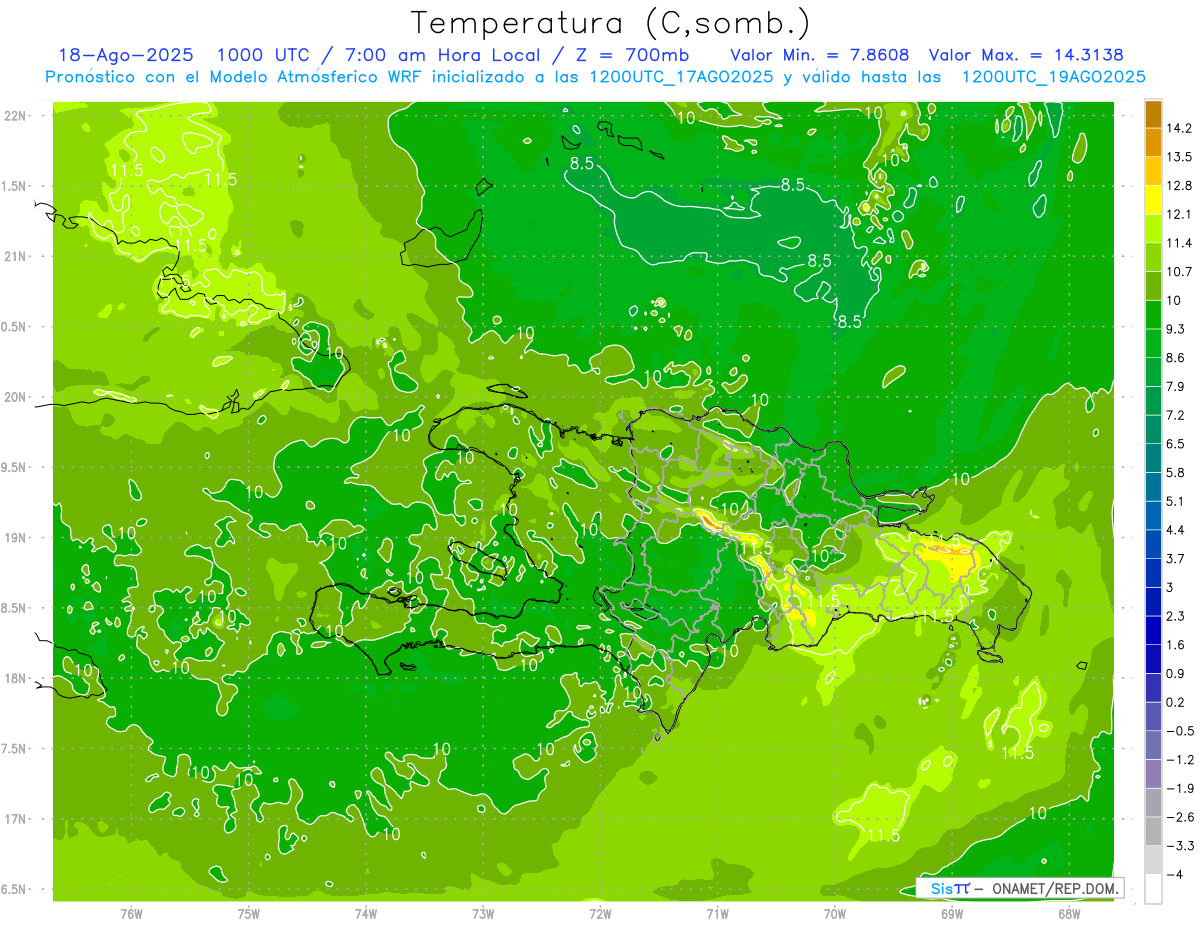Click latitude axis label '19N'
1200x927 pixels.
pyautogui.click(x=14, y=538)
